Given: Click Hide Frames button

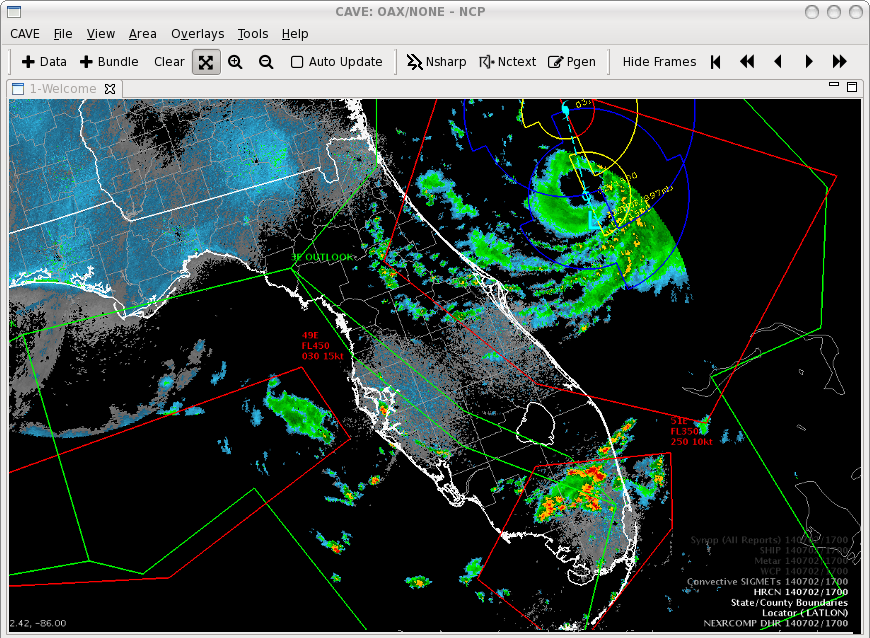Looking at the screenshot, I should click(659, 62).
